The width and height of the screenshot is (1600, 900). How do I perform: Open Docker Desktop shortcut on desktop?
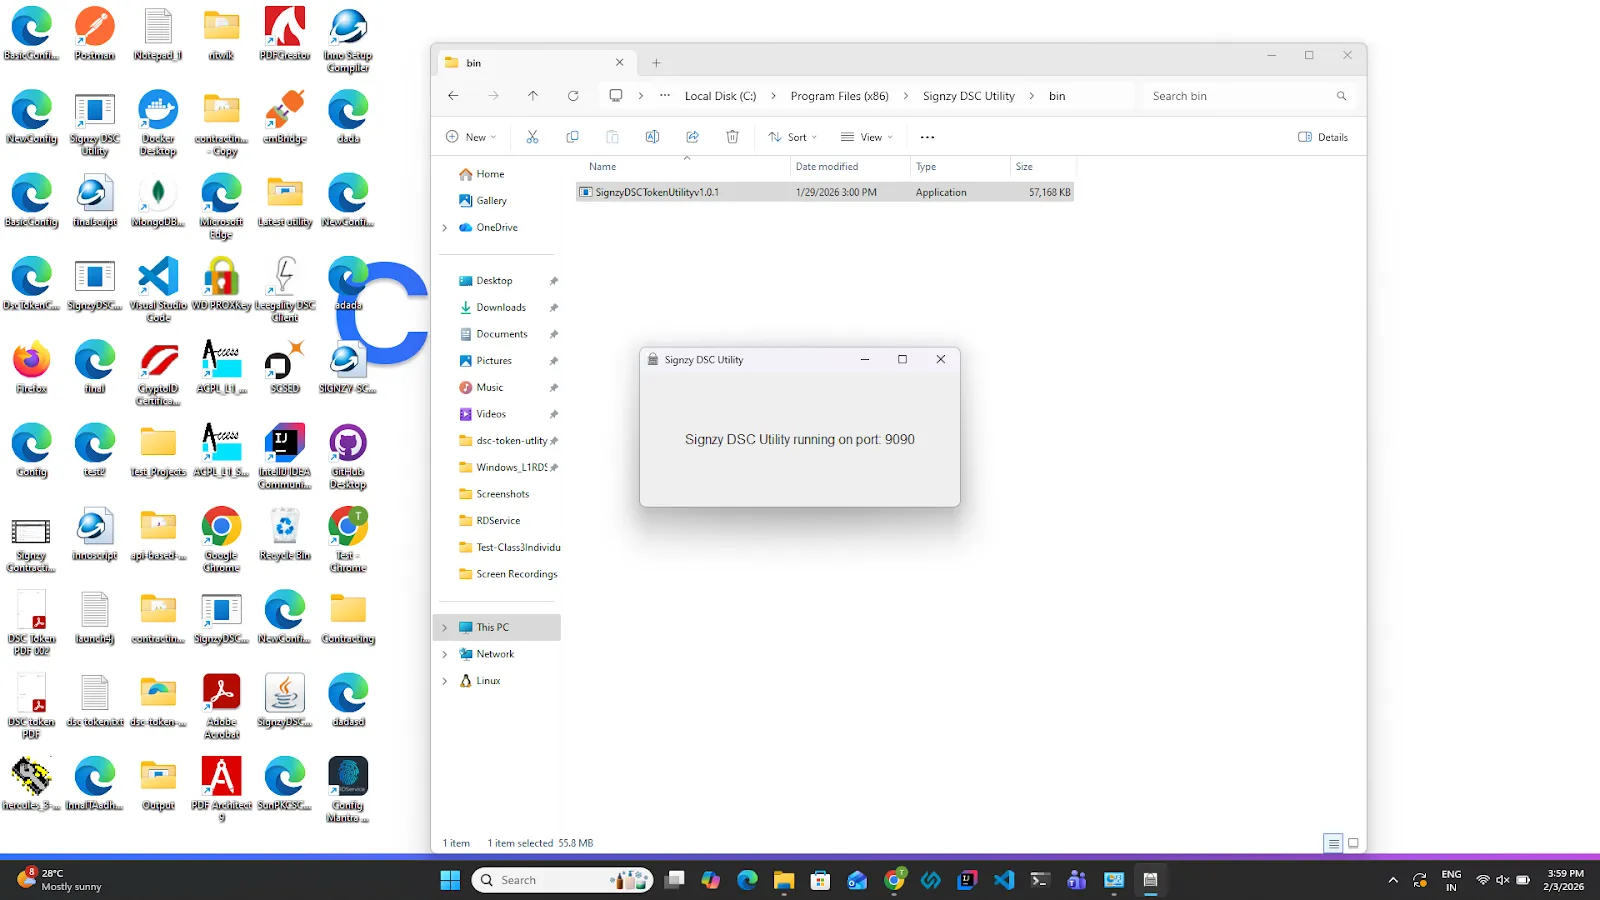tap(158, 123)
